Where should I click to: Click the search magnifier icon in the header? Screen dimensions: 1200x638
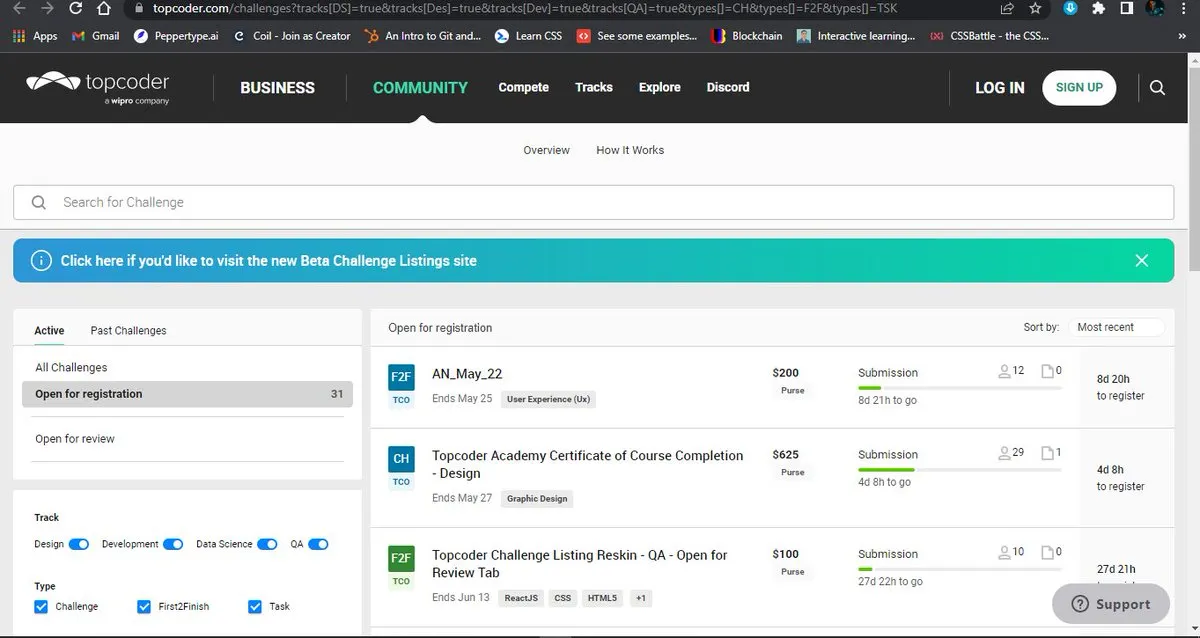pos(1157,88)
